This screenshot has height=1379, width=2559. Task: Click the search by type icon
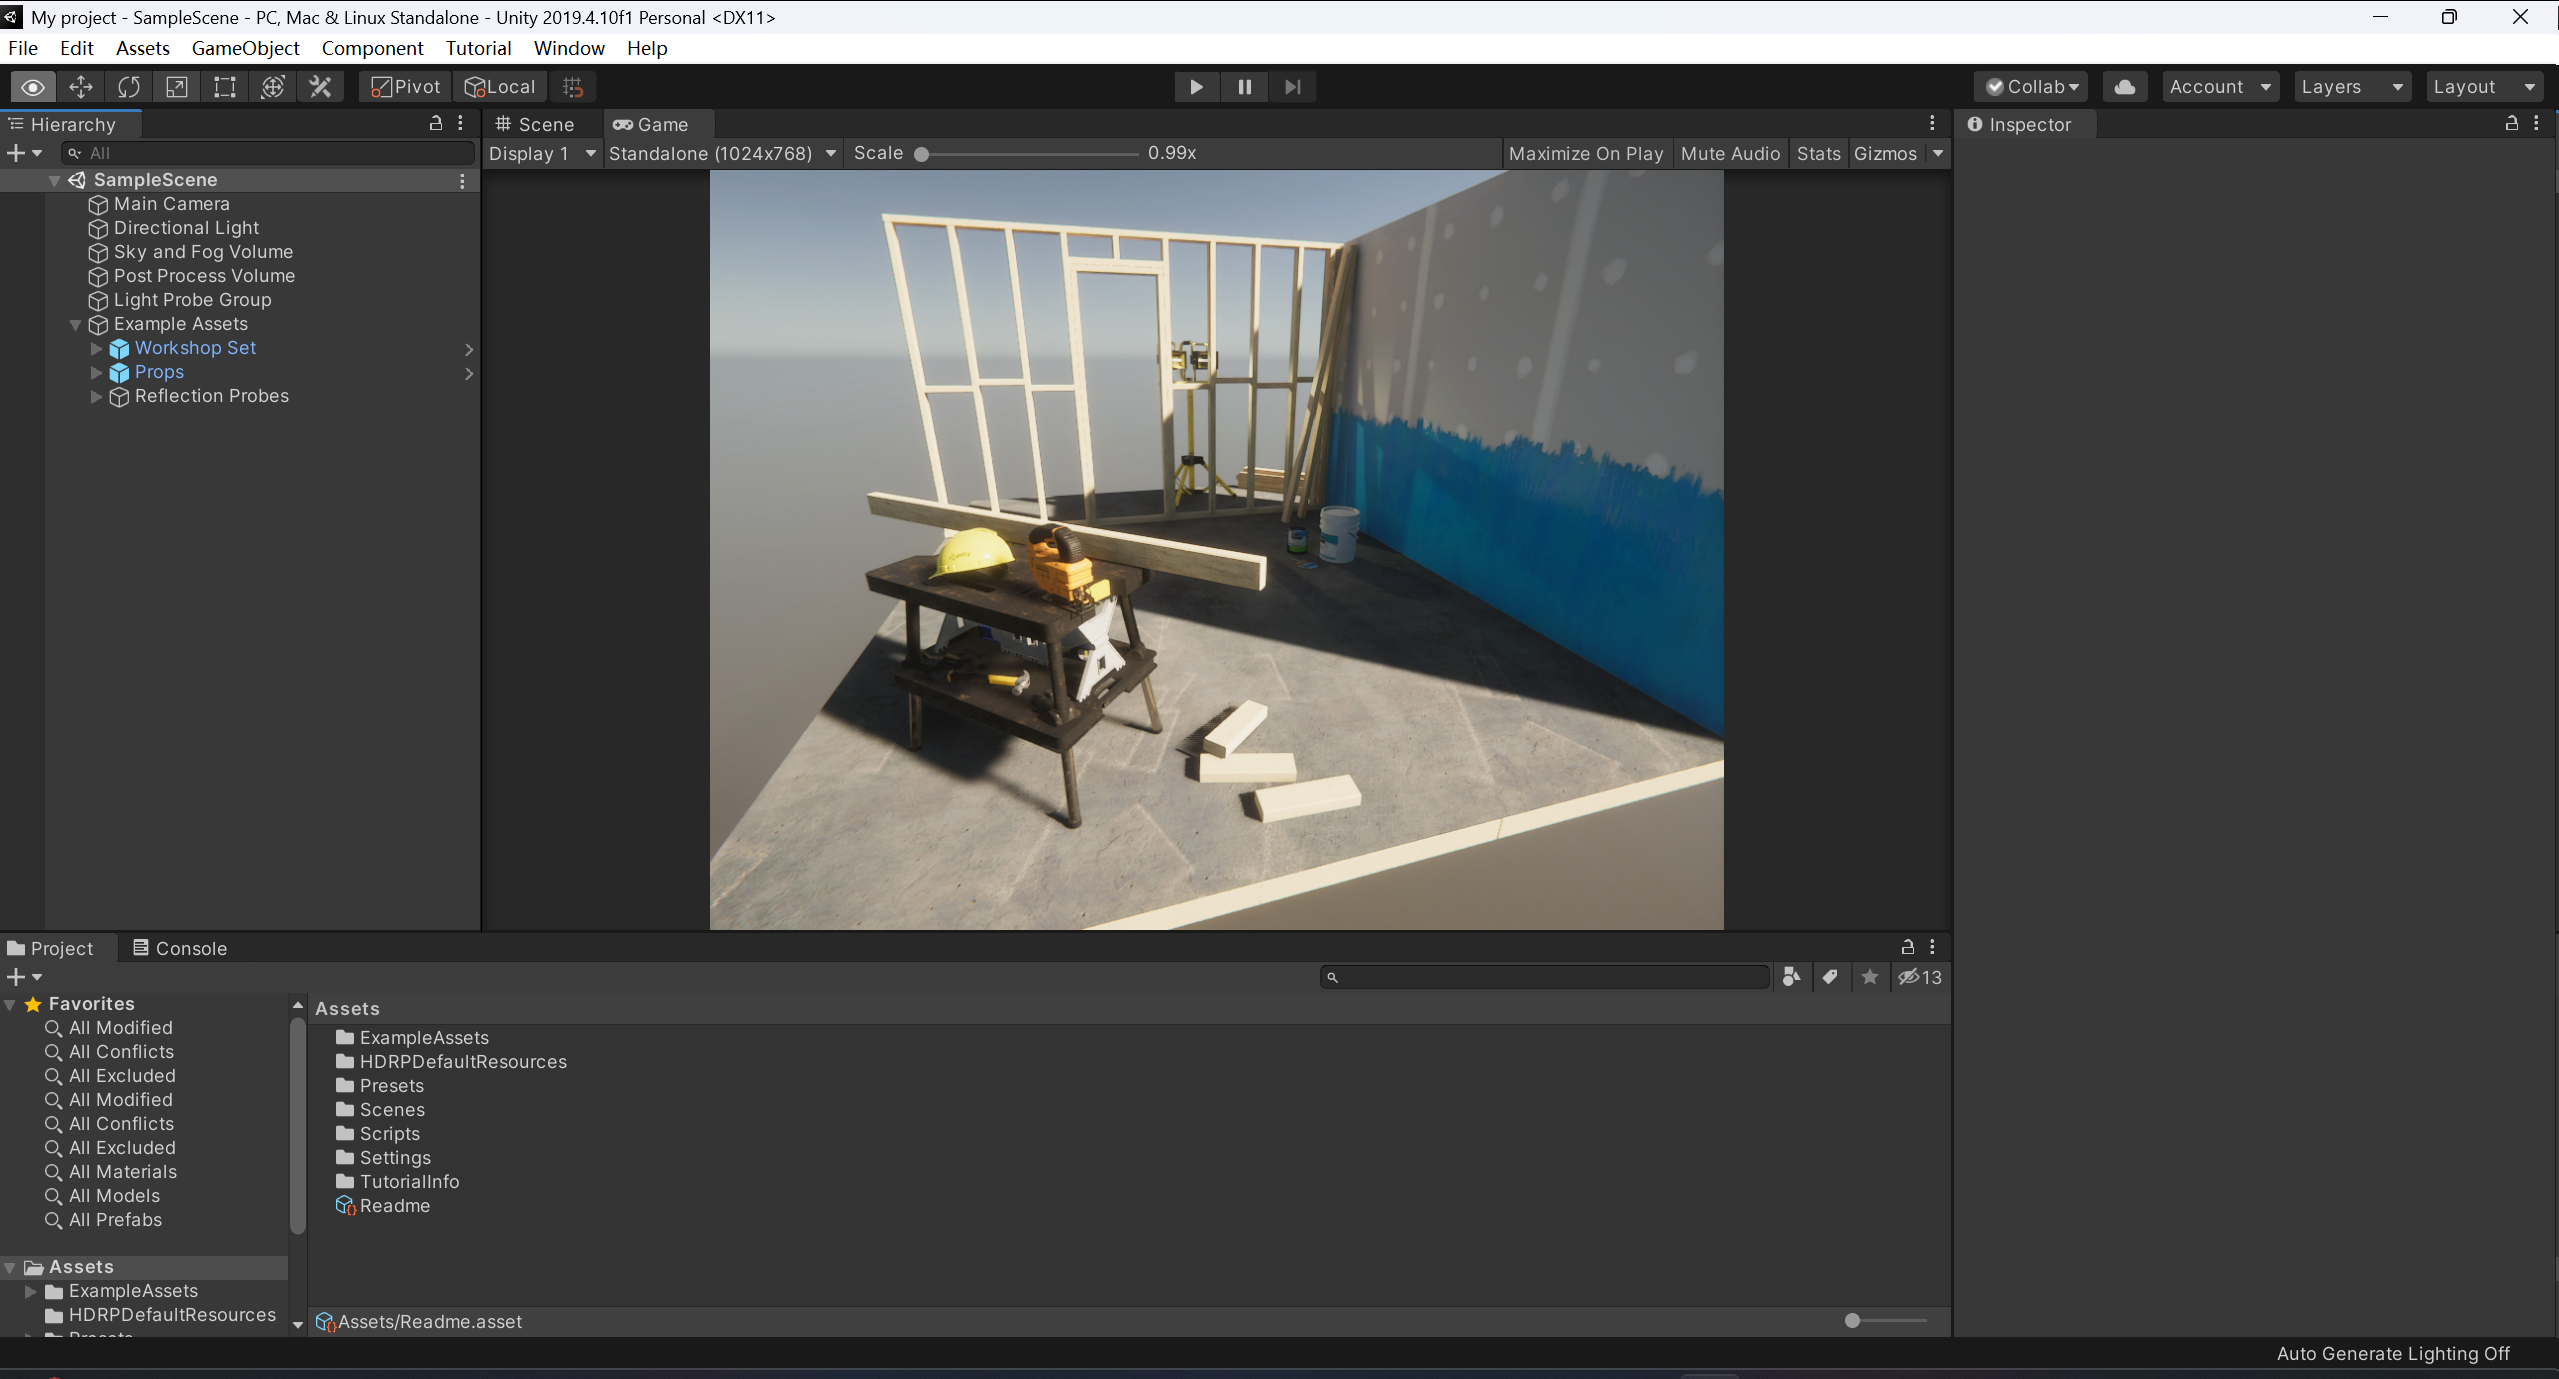tap(1790, 977)
